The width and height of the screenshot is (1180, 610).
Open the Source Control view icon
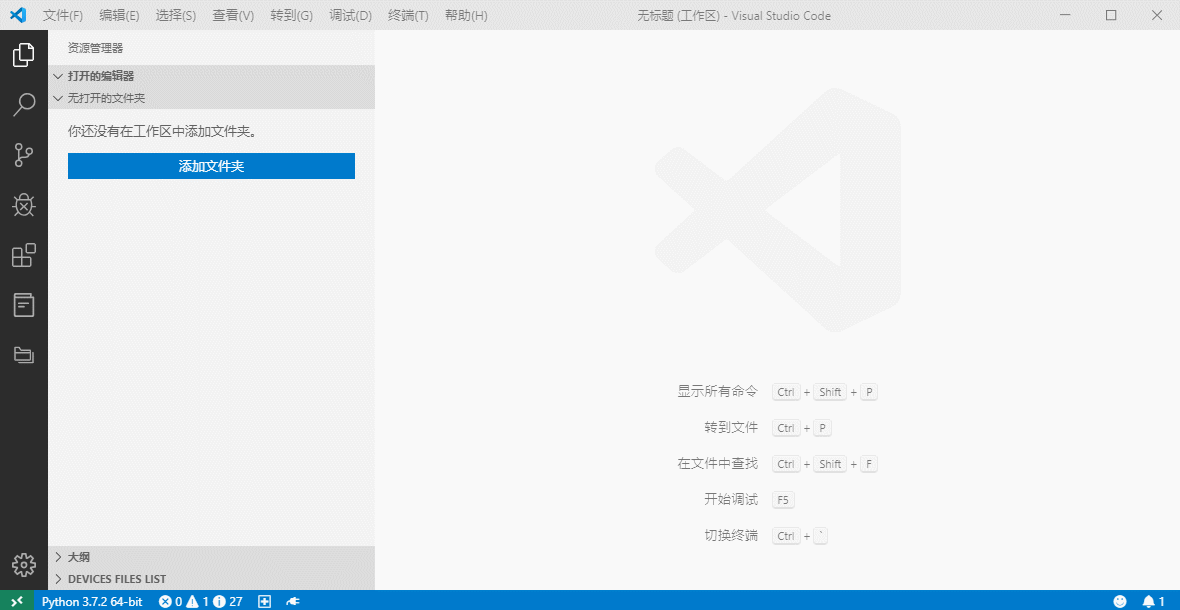coord(23,155)
